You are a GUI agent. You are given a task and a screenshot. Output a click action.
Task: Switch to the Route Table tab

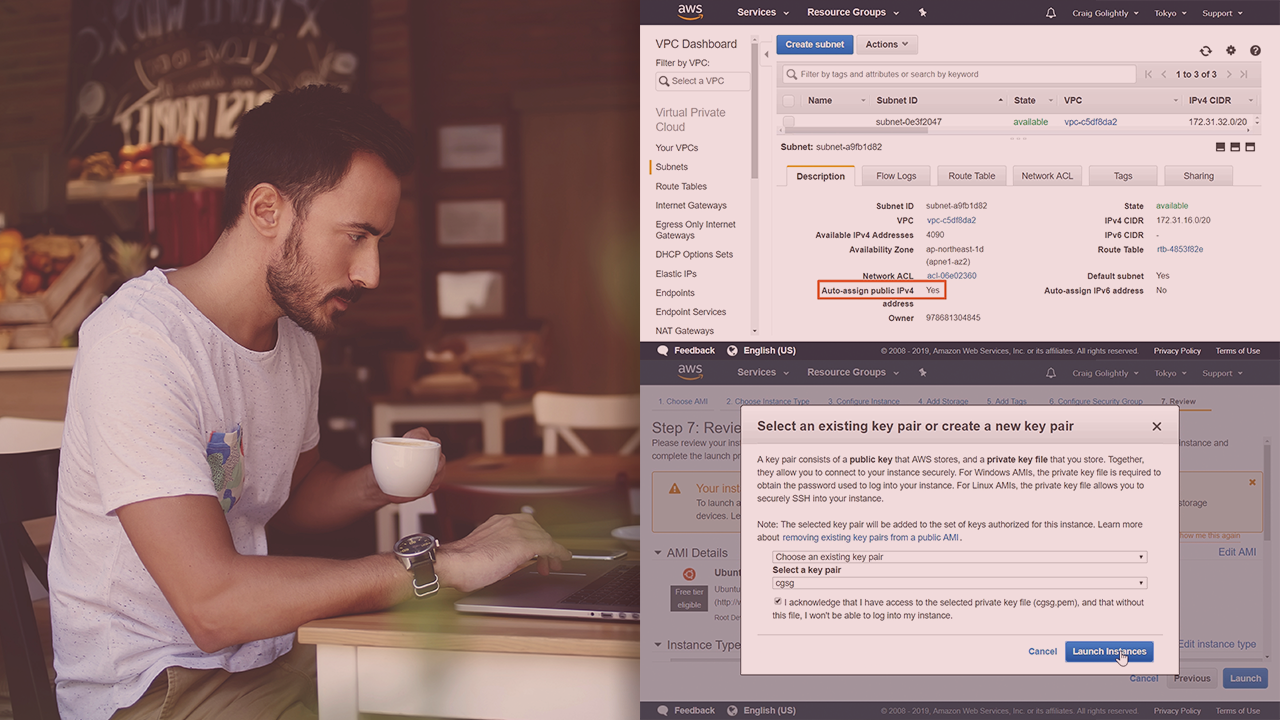pos(972,176)
